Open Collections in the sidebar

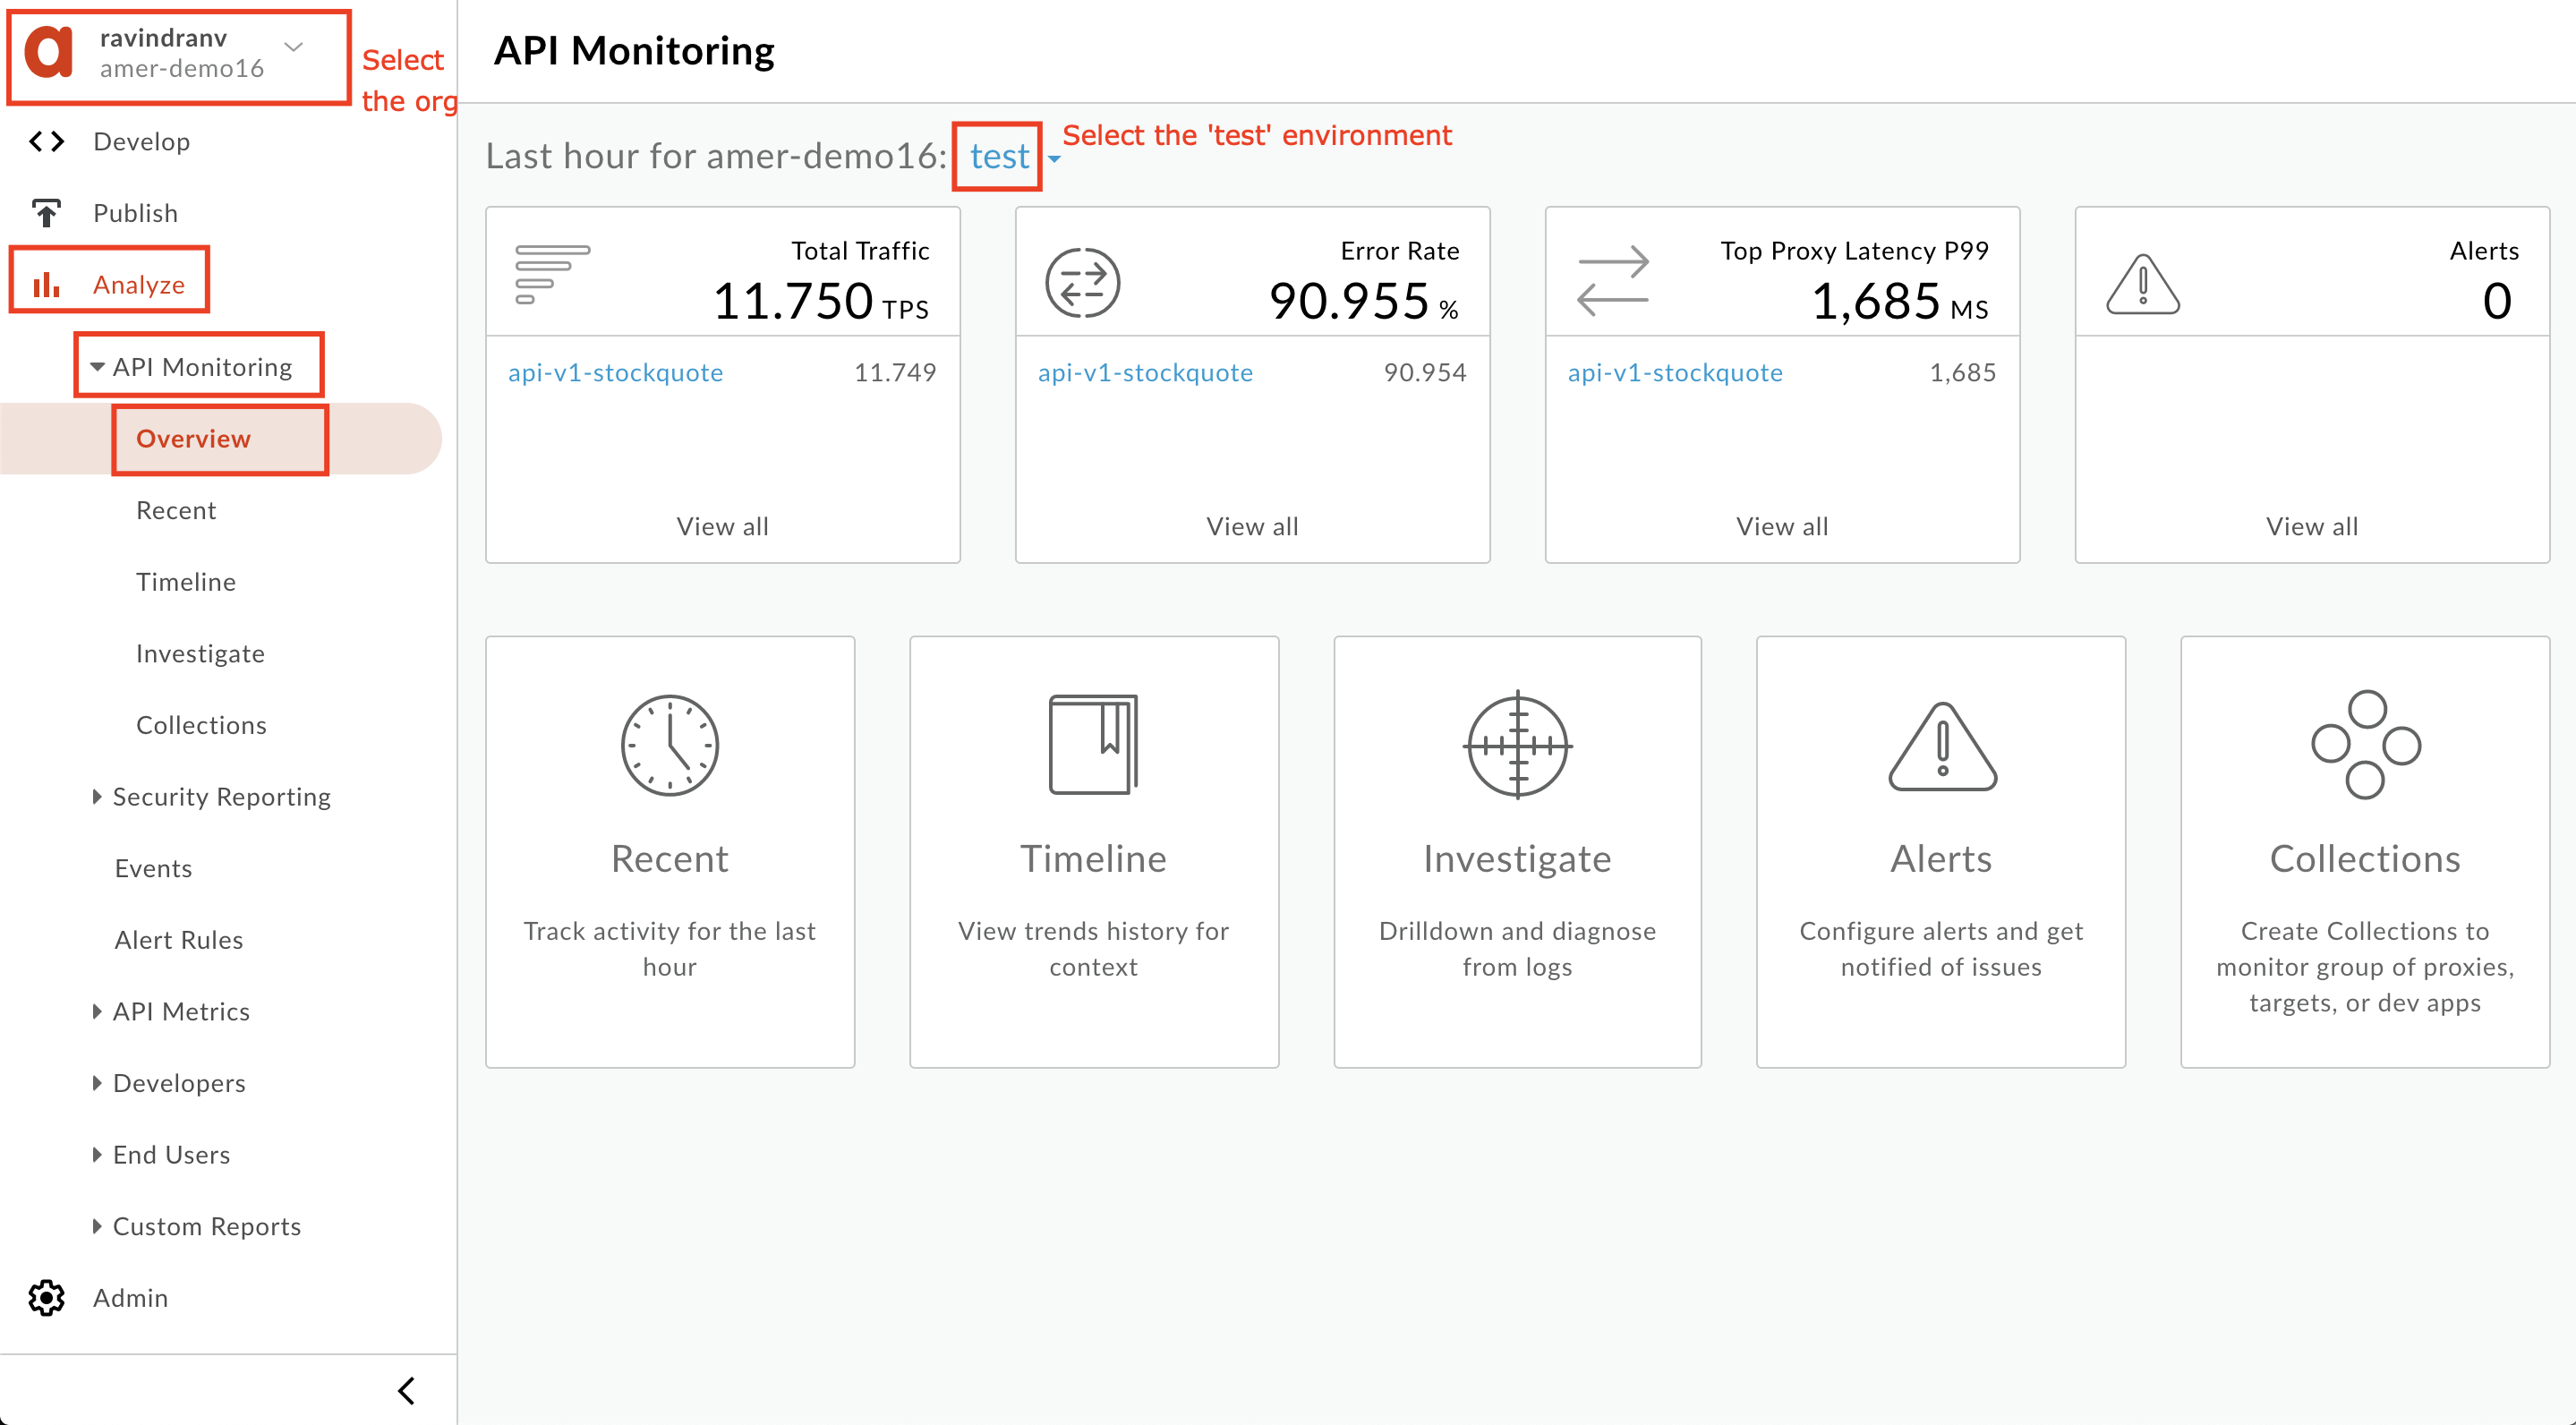(201, 725)
